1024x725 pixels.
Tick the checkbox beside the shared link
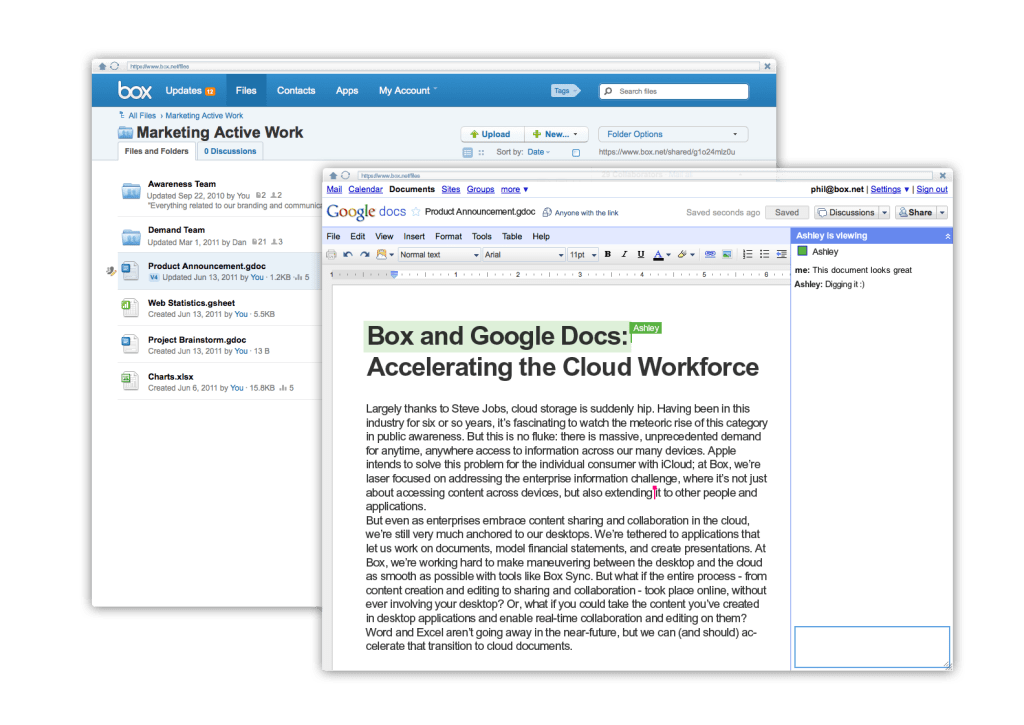tap(576, 153)
